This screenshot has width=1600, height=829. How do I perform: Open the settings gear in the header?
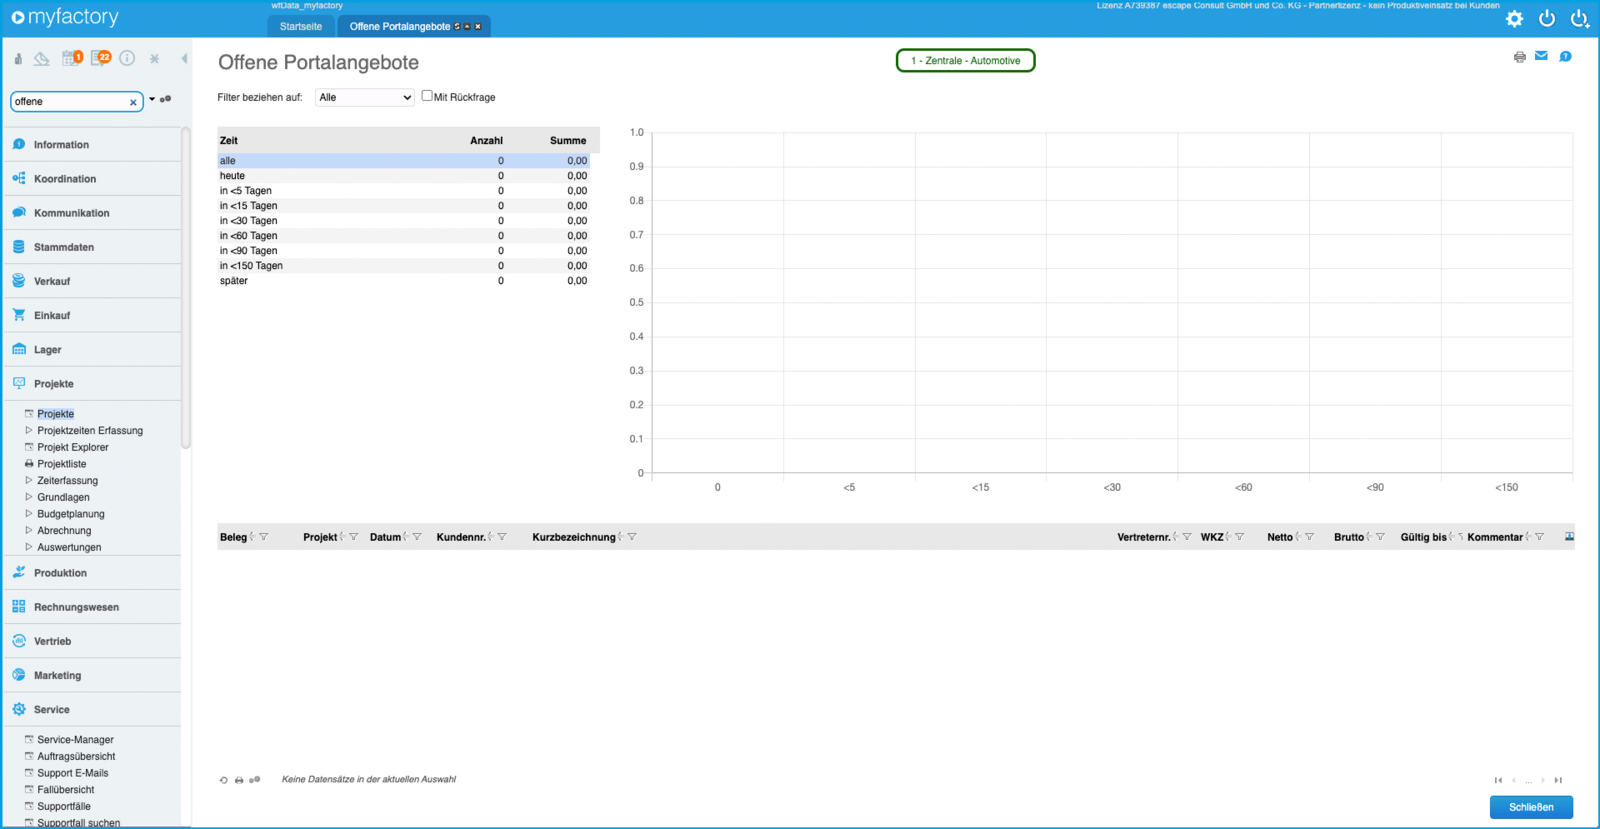1514,19
